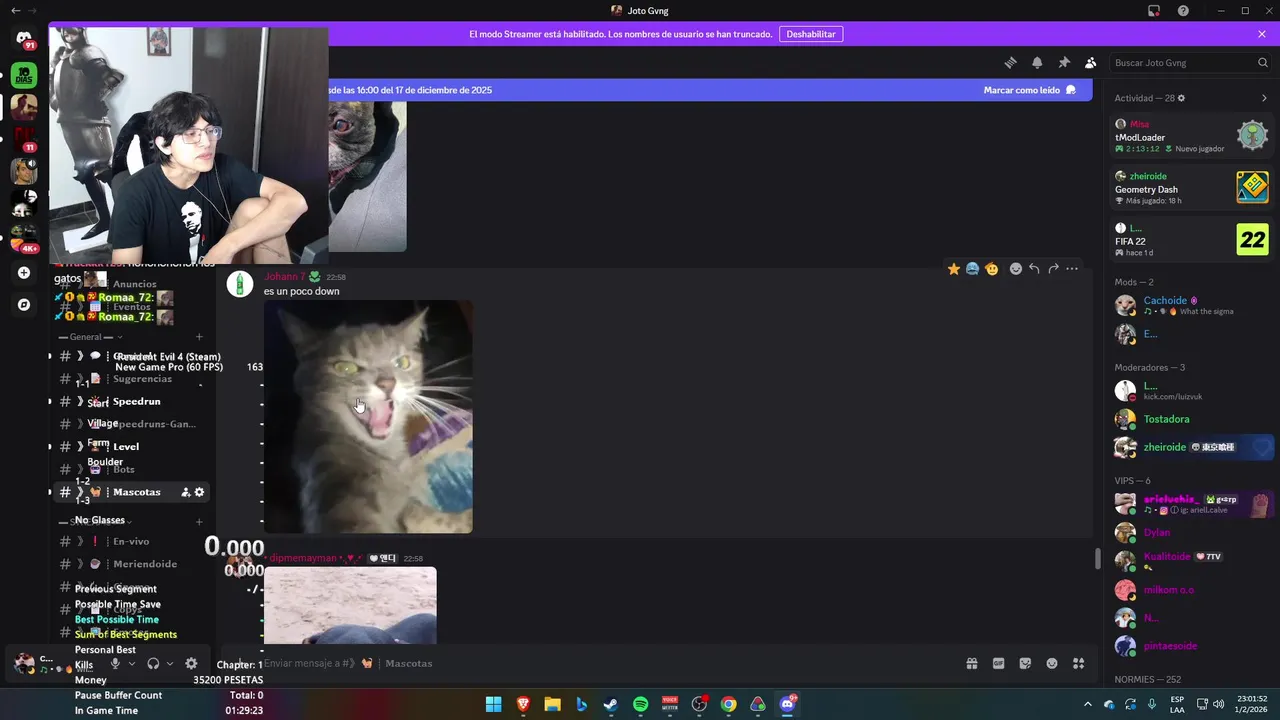Select the En-vivo channel
1280x720 pixels.
[130, 541]
